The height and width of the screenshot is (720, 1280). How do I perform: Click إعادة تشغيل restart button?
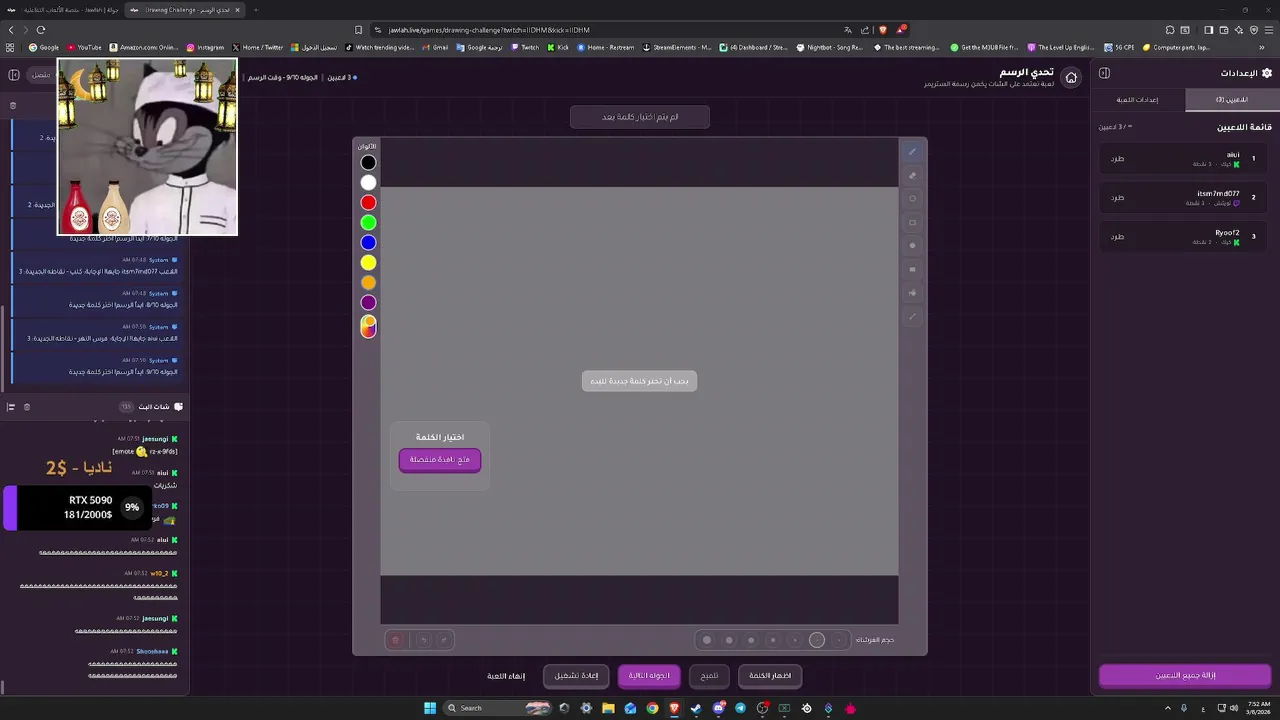tap(576, 676)
